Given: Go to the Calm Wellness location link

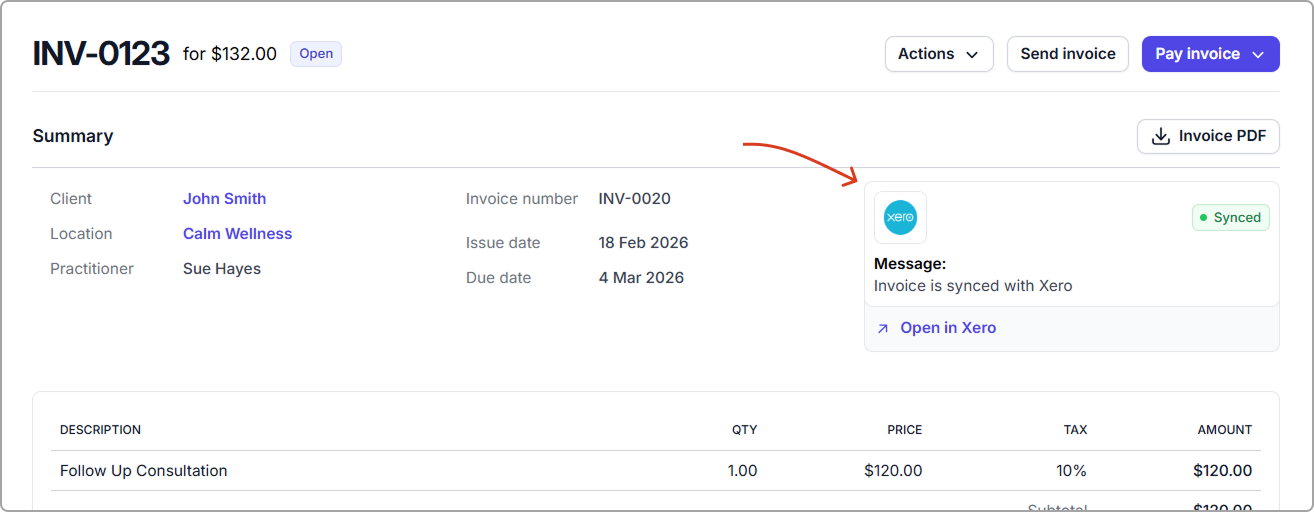Looking at the screenshot, I should [x=237, y=234].
